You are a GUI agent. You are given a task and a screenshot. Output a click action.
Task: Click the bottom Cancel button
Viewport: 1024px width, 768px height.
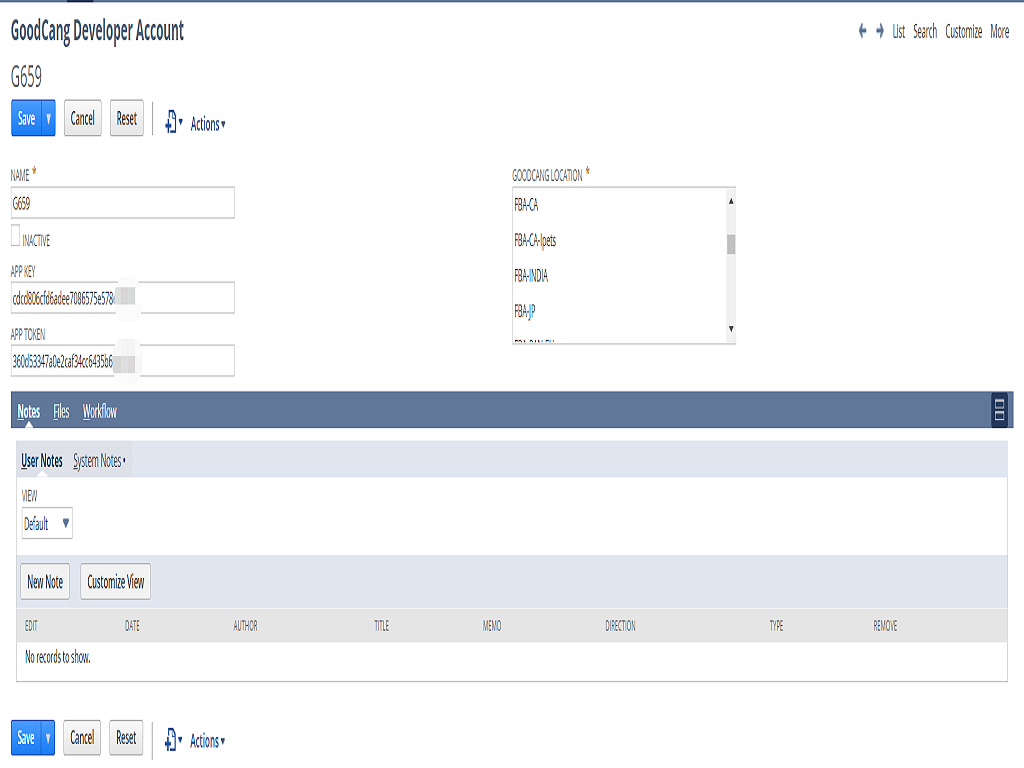(x=82, y=738)
